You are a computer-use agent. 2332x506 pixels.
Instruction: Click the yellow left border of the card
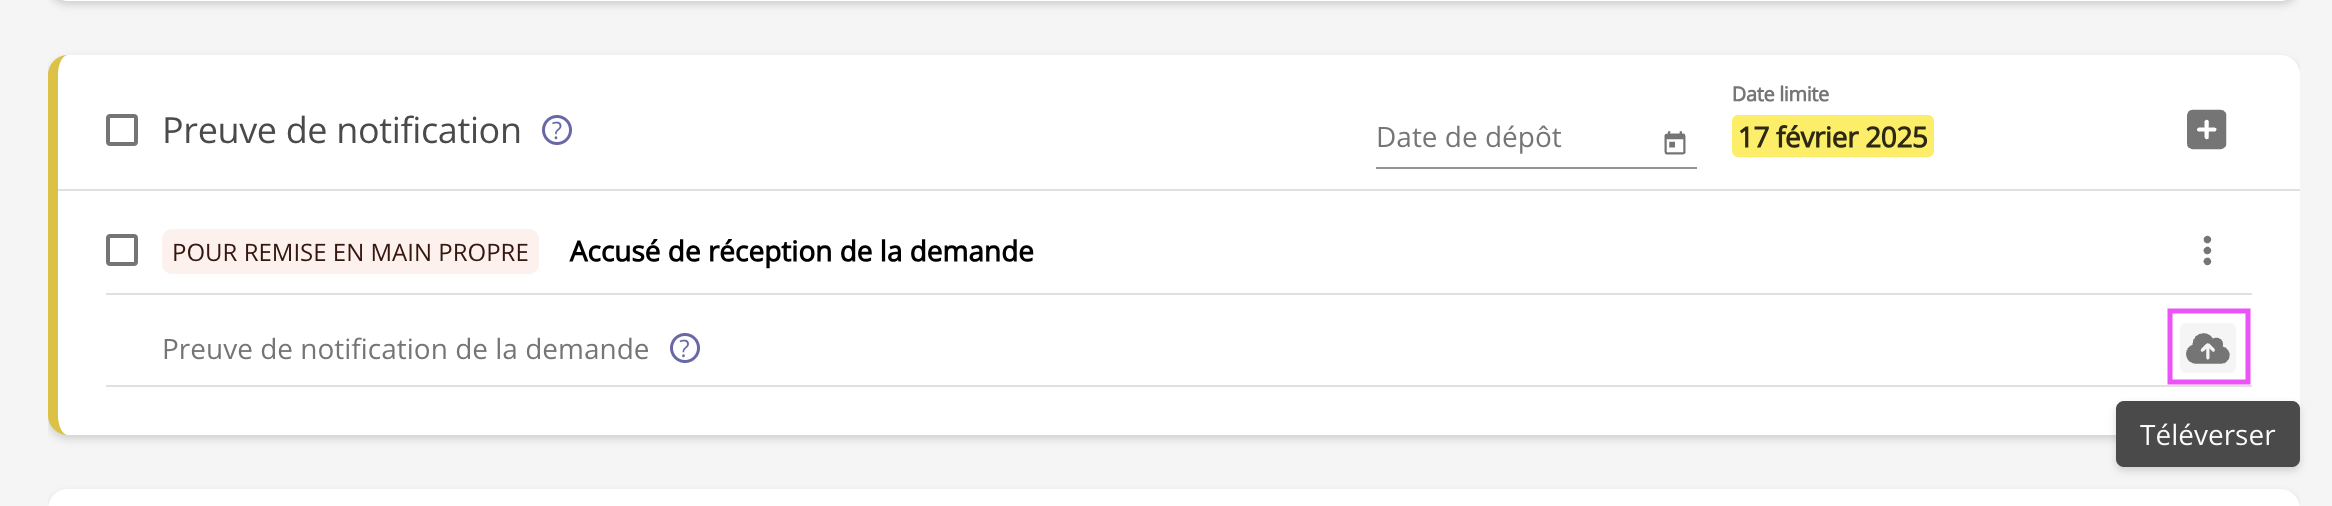[54, 245]
